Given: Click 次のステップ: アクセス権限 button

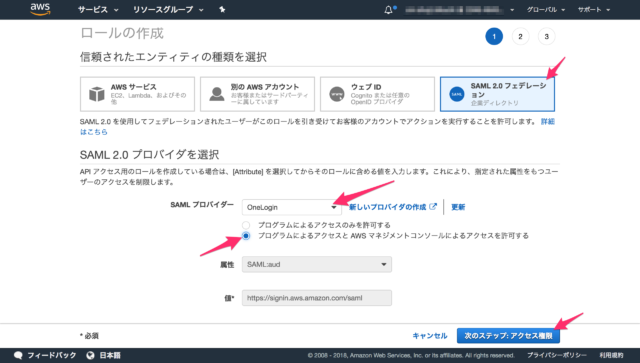Looking at the screenshot, I should [x=508, y=336].
